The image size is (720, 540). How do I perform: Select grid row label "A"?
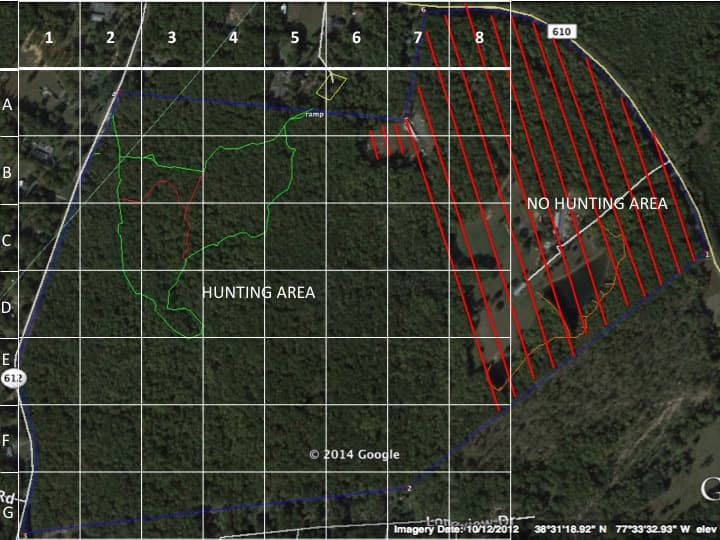(7, 105)
